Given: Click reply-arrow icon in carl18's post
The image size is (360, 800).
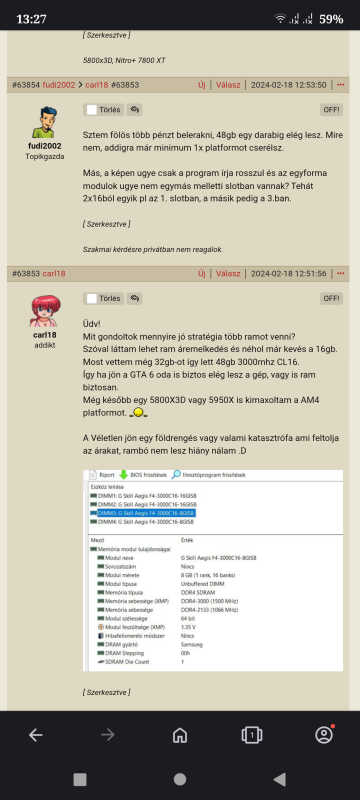Looking at the screenshot, I should 135,298.
